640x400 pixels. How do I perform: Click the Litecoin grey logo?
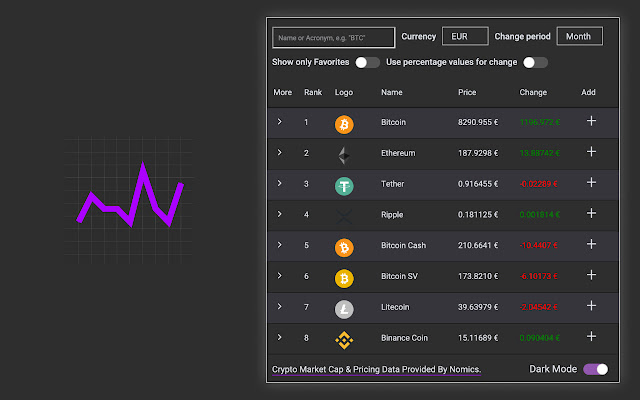pyautogui.click(x=344, y=309)
